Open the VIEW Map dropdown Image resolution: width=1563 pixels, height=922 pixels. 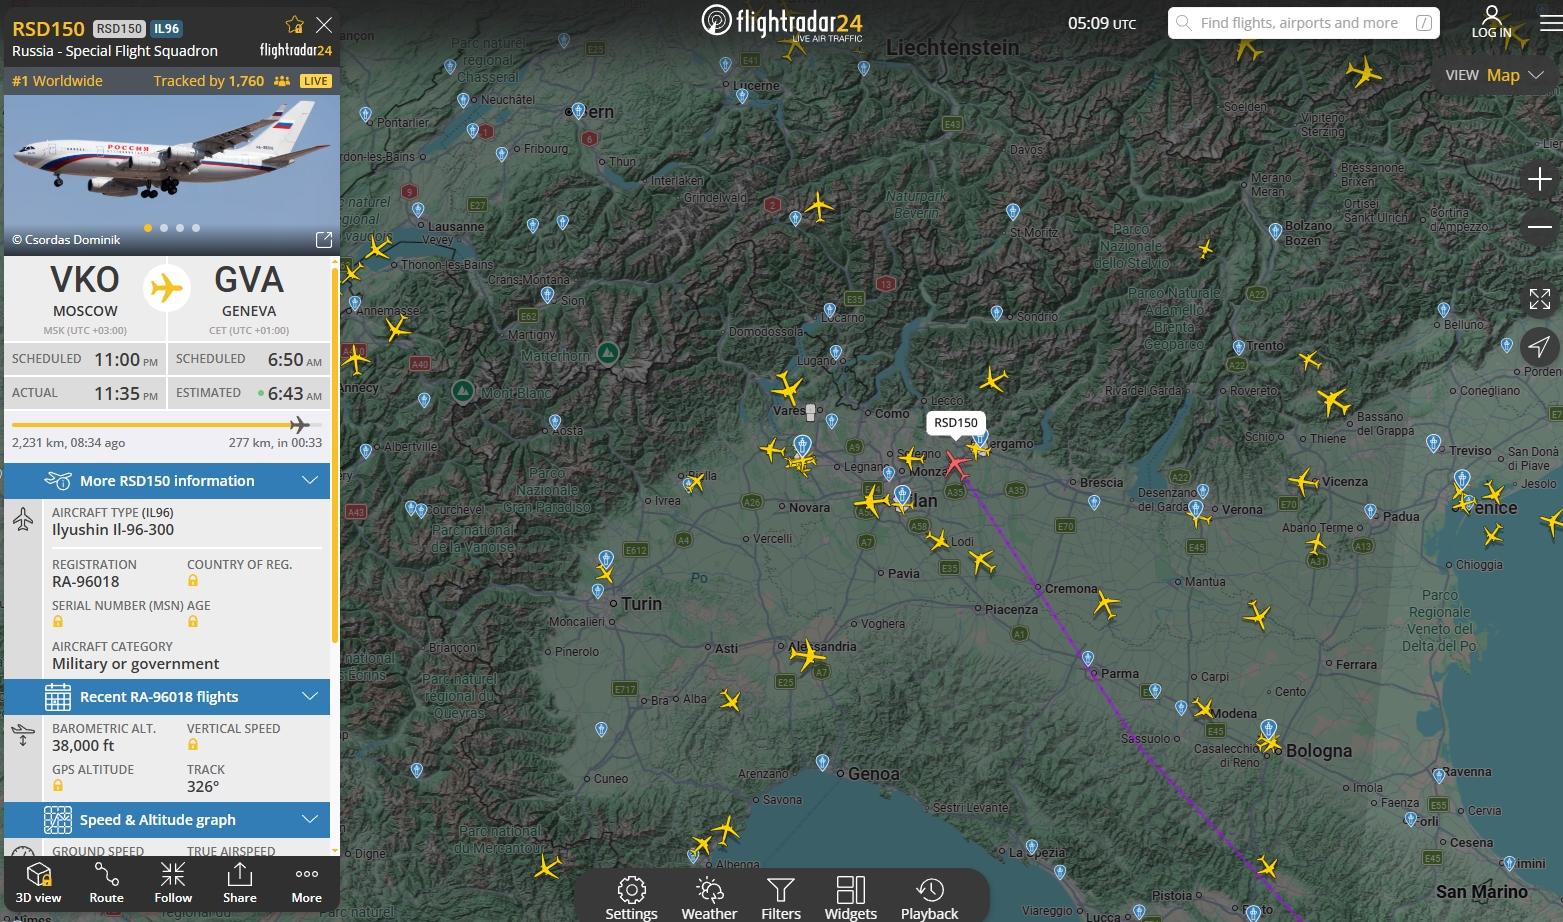coord(1494,75)
